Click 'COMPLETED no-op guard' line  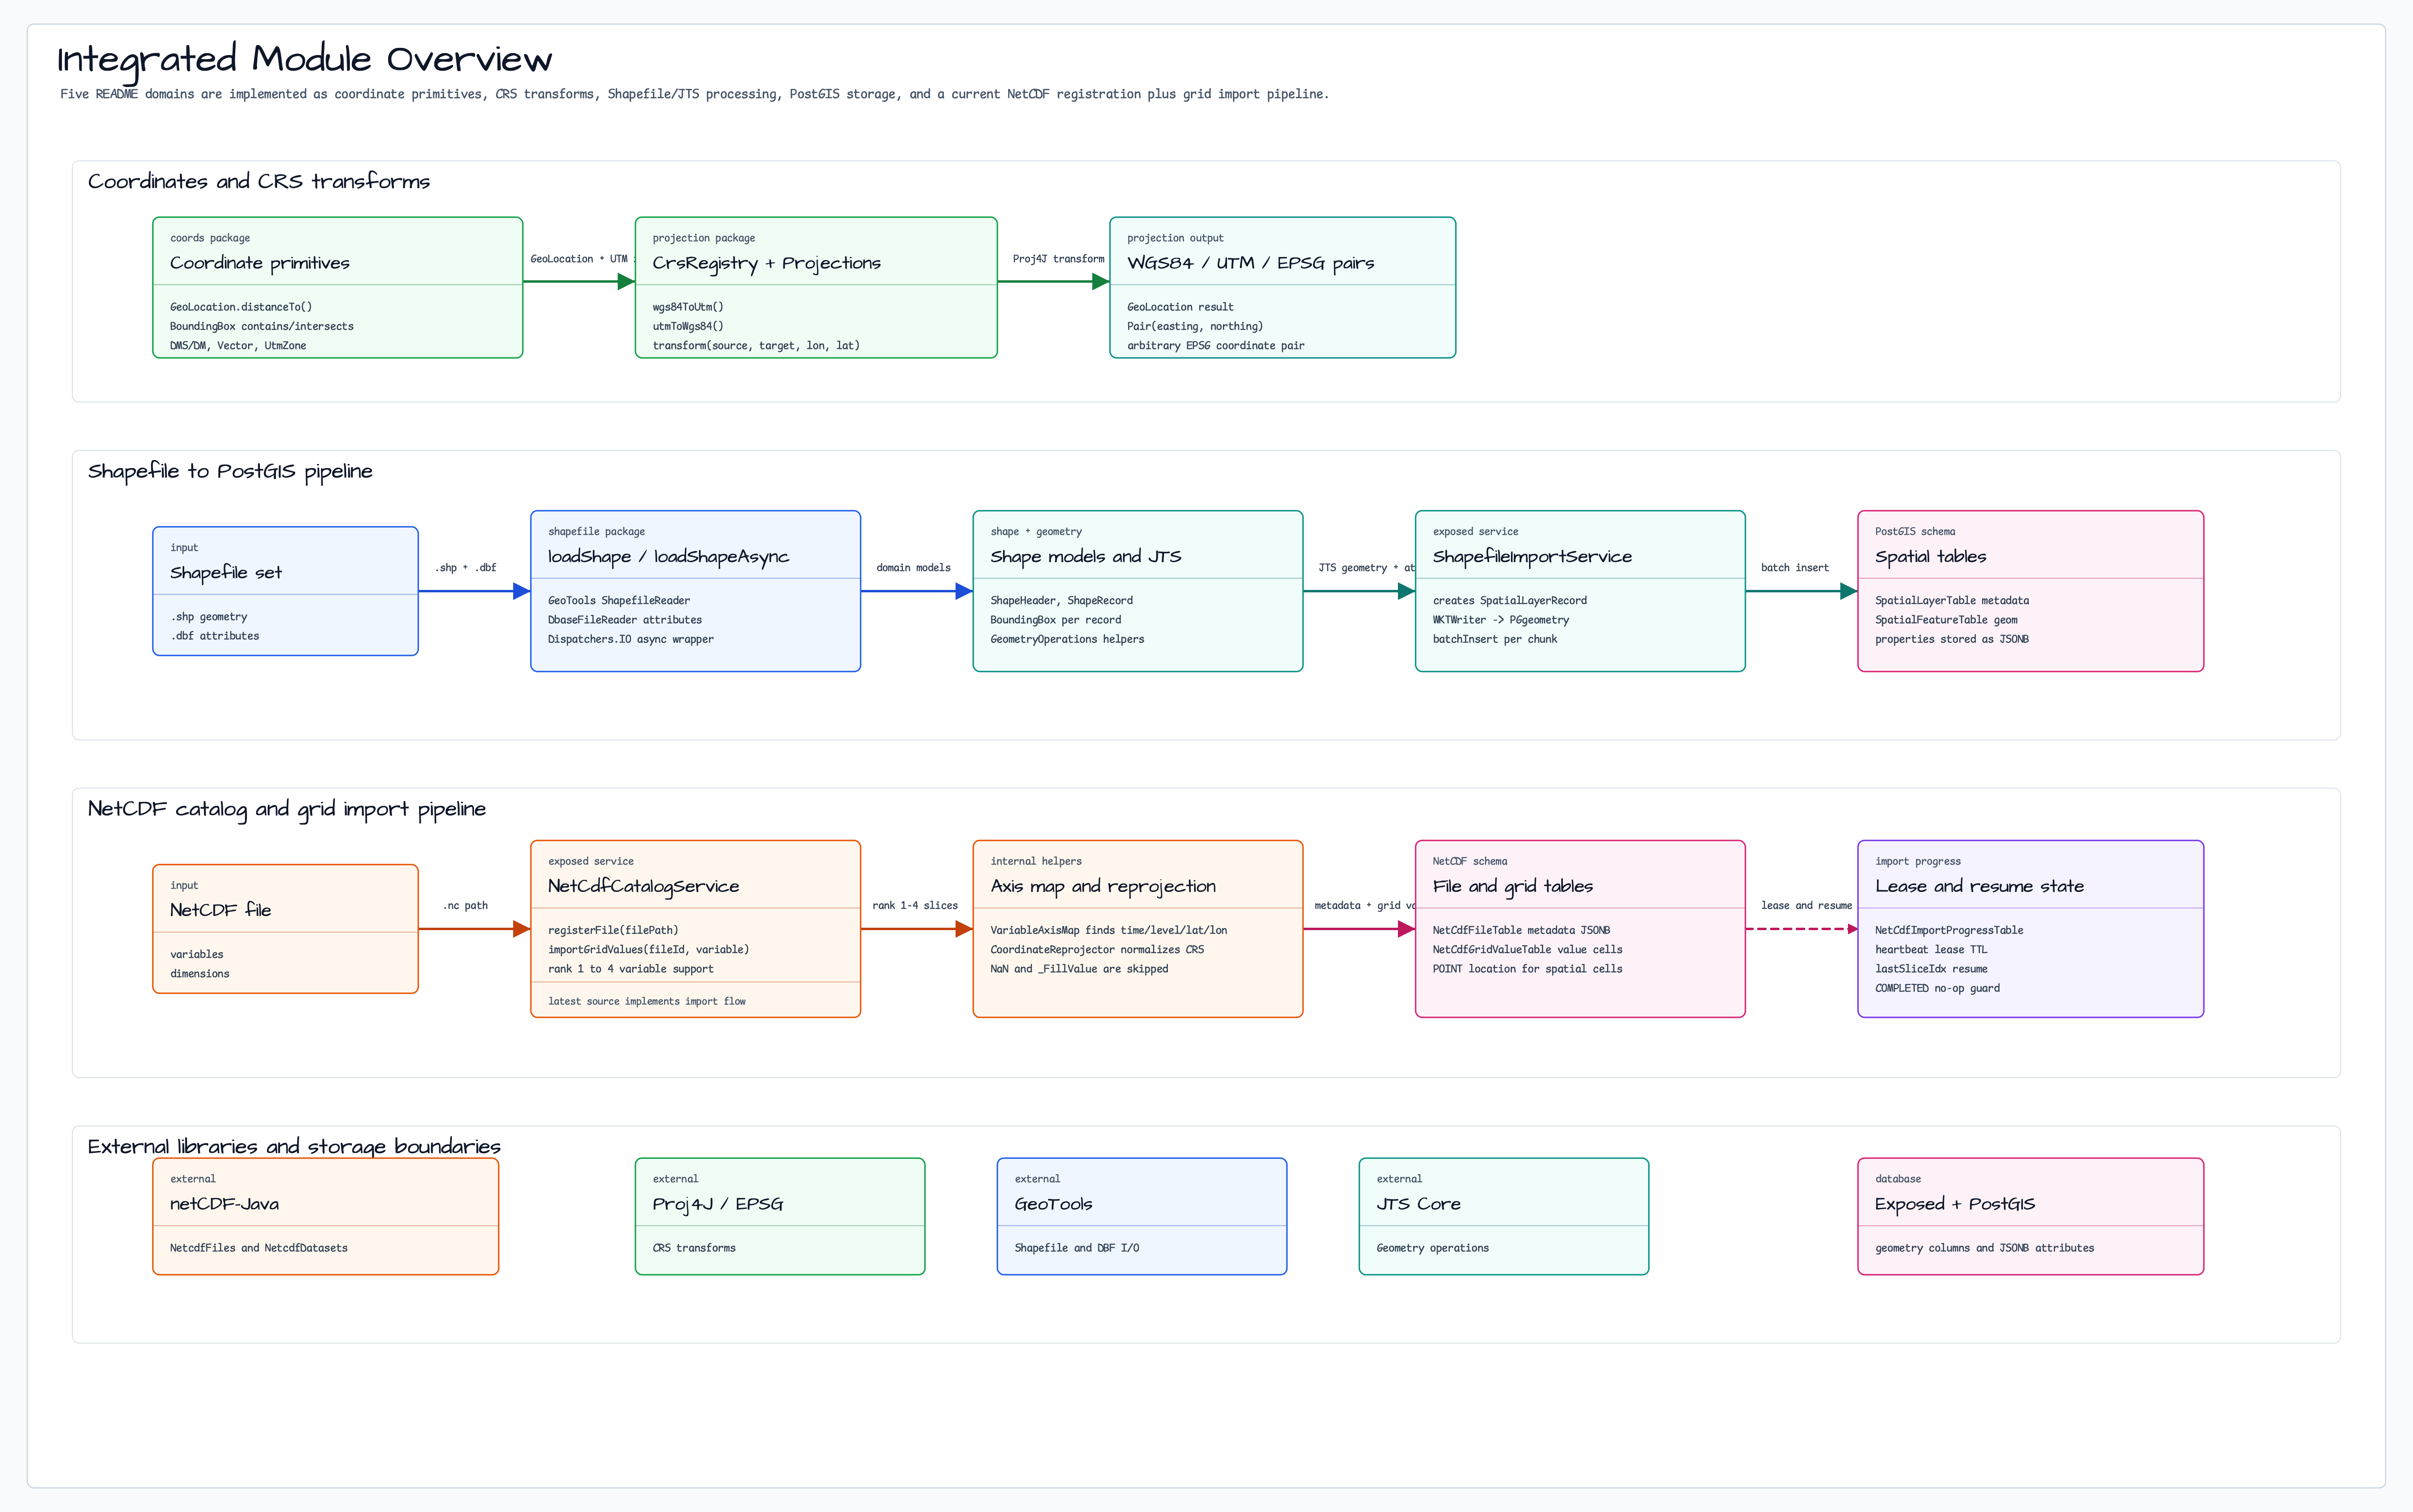1937,989
